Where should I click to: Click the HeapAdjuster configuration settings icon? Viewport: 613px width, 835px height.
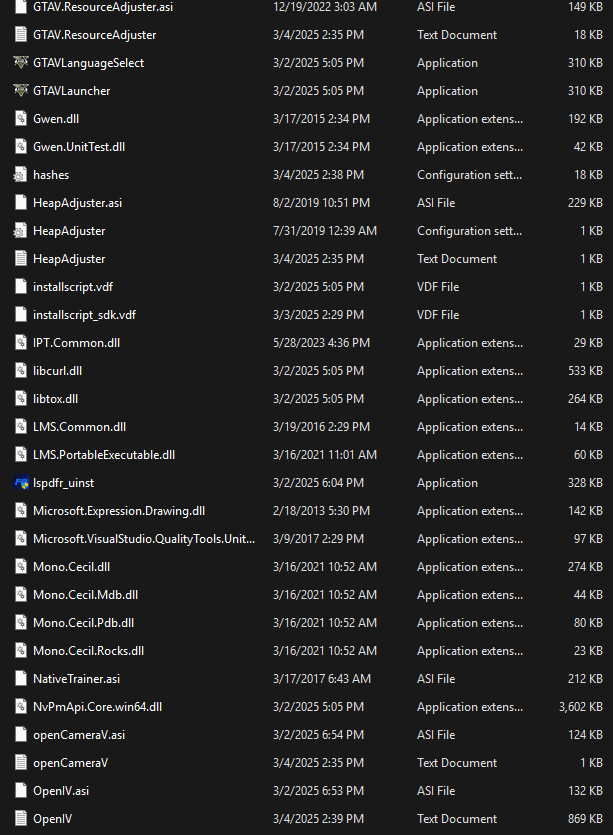21,231
